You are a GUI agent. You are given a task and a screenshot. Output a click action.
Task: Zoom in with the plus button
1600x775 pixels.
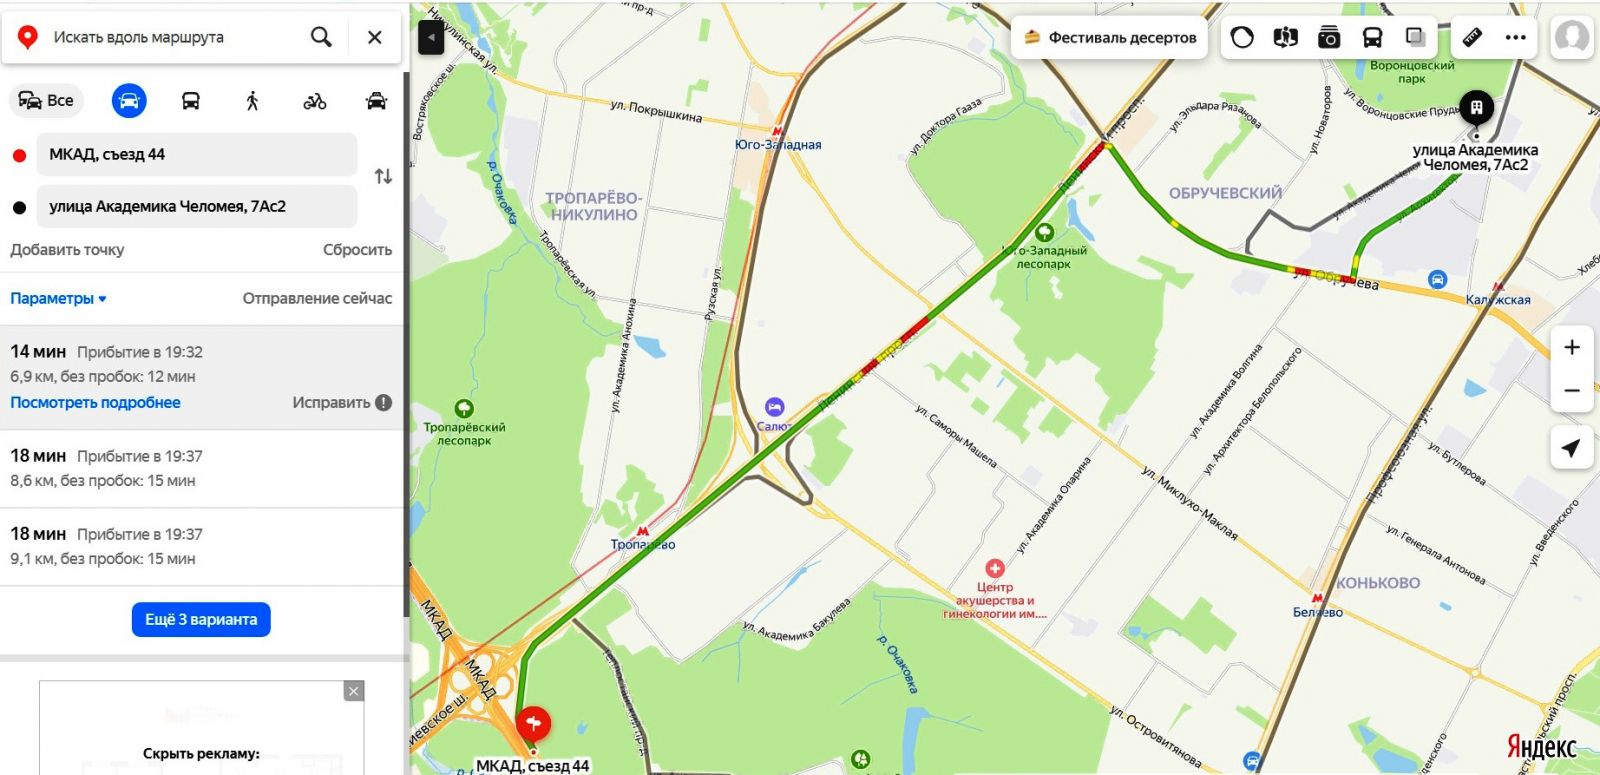1572,347
